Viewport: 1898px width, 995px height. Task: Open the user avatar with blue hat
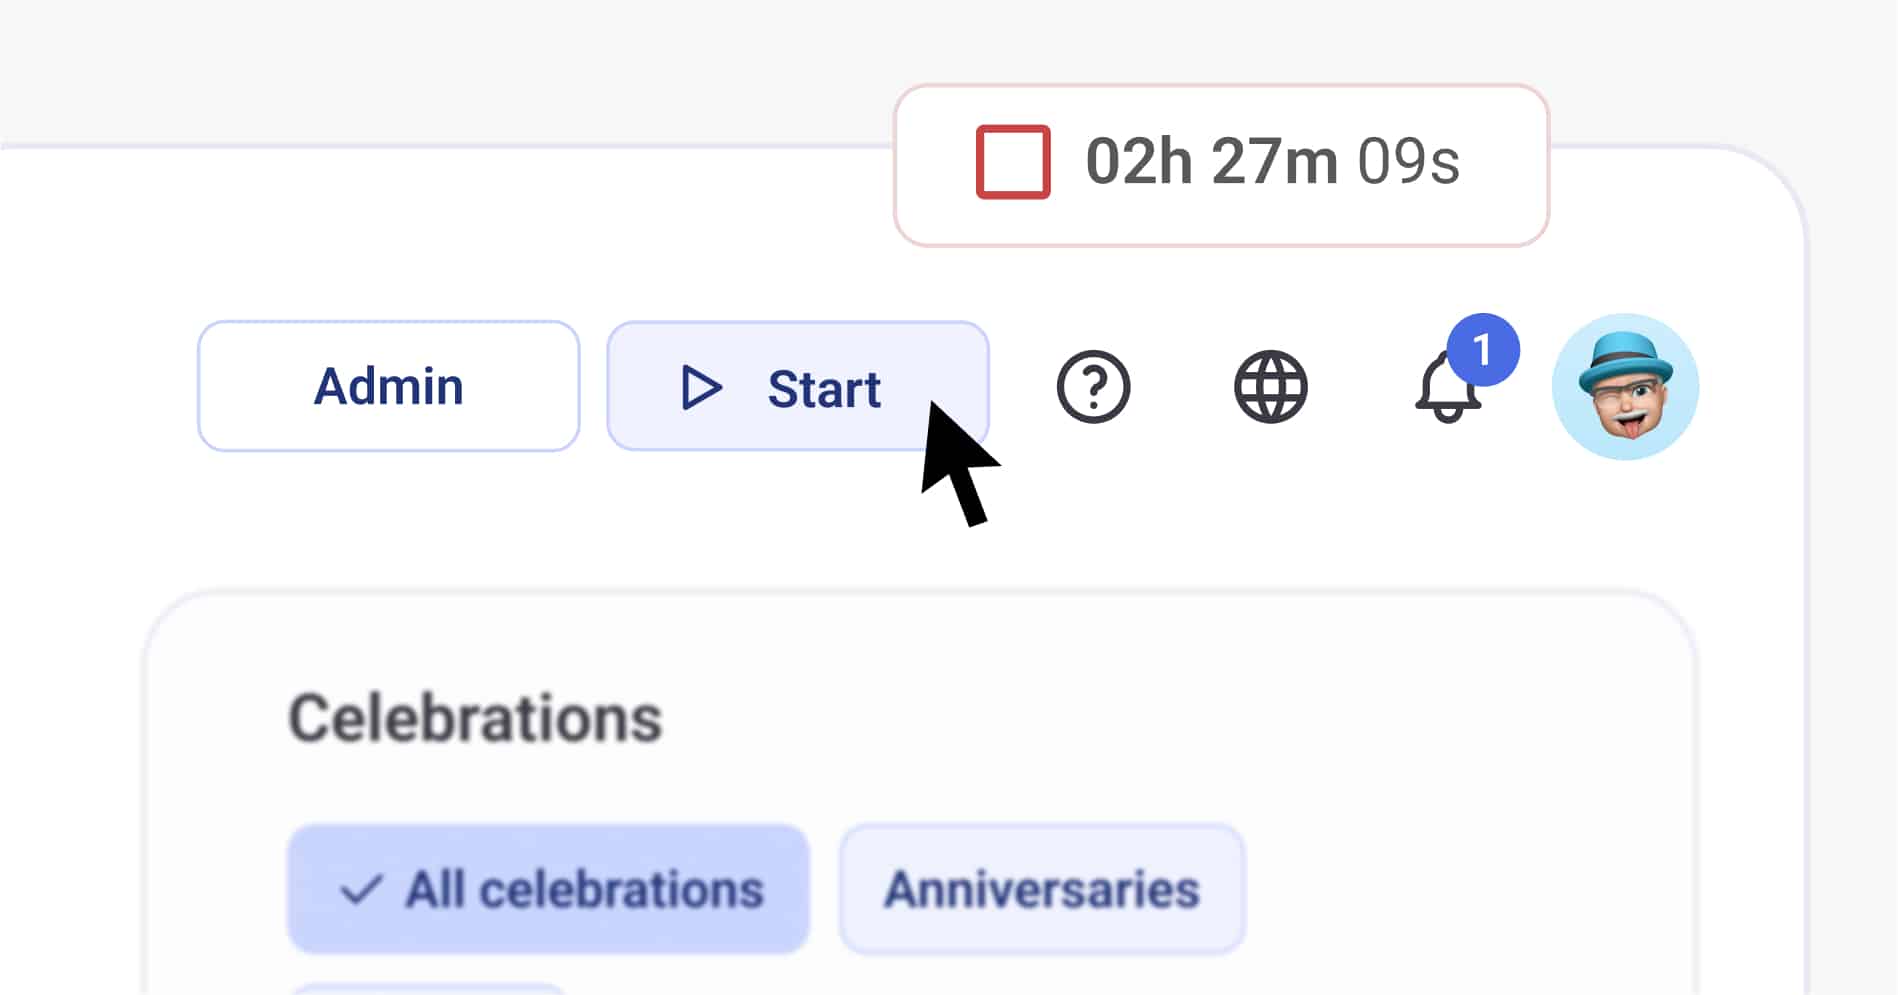(1625, 387)
